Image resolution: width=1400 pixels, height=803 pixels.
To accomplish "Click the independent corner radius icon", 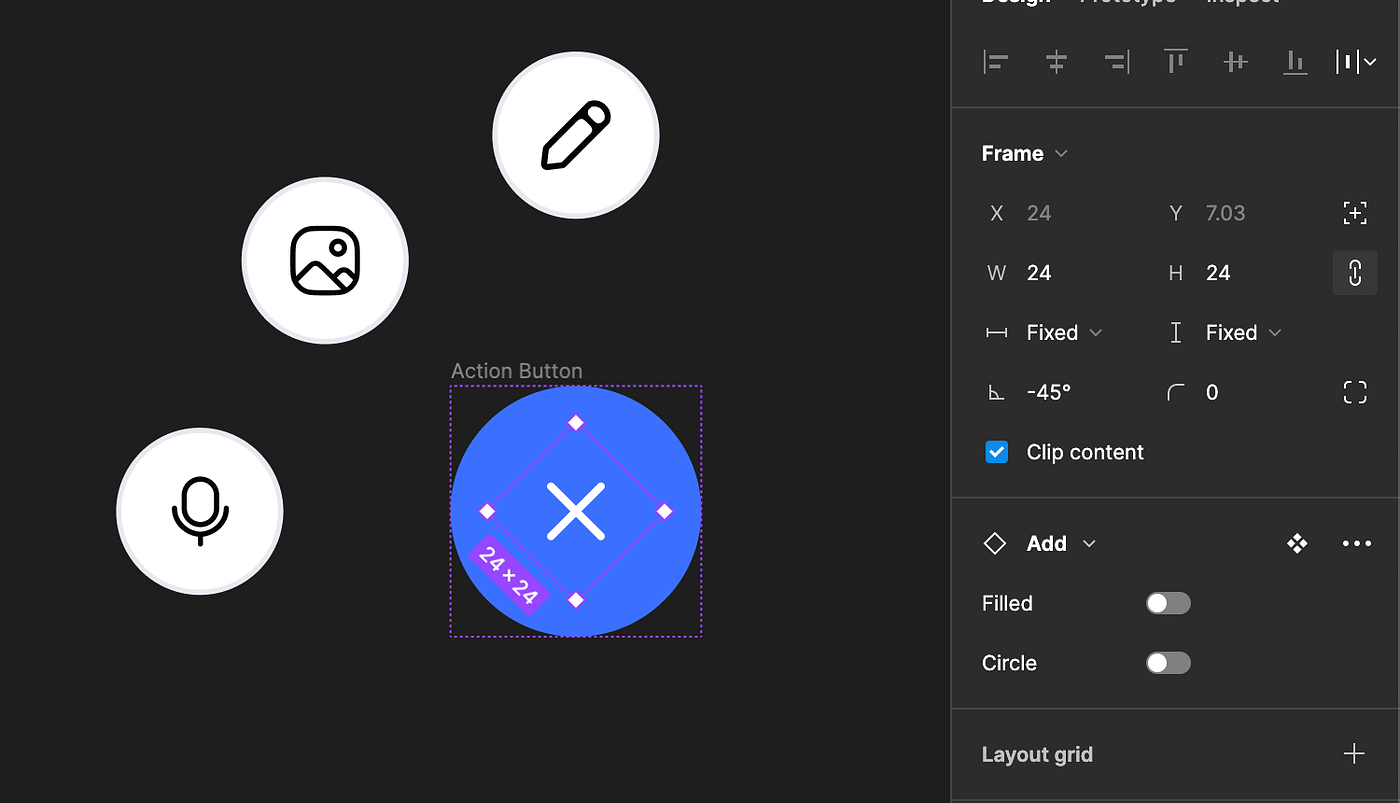I will click(1355, 391).
